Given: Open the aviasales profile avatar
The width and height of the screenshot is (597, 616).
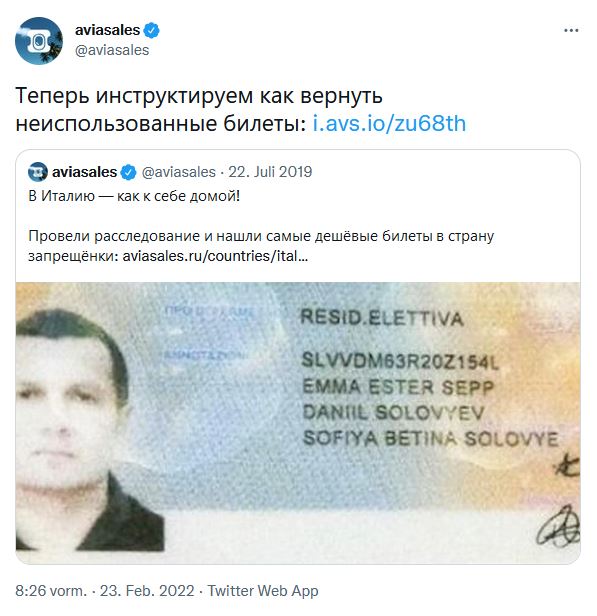Looking at the screenshot, I should (38, 40).
